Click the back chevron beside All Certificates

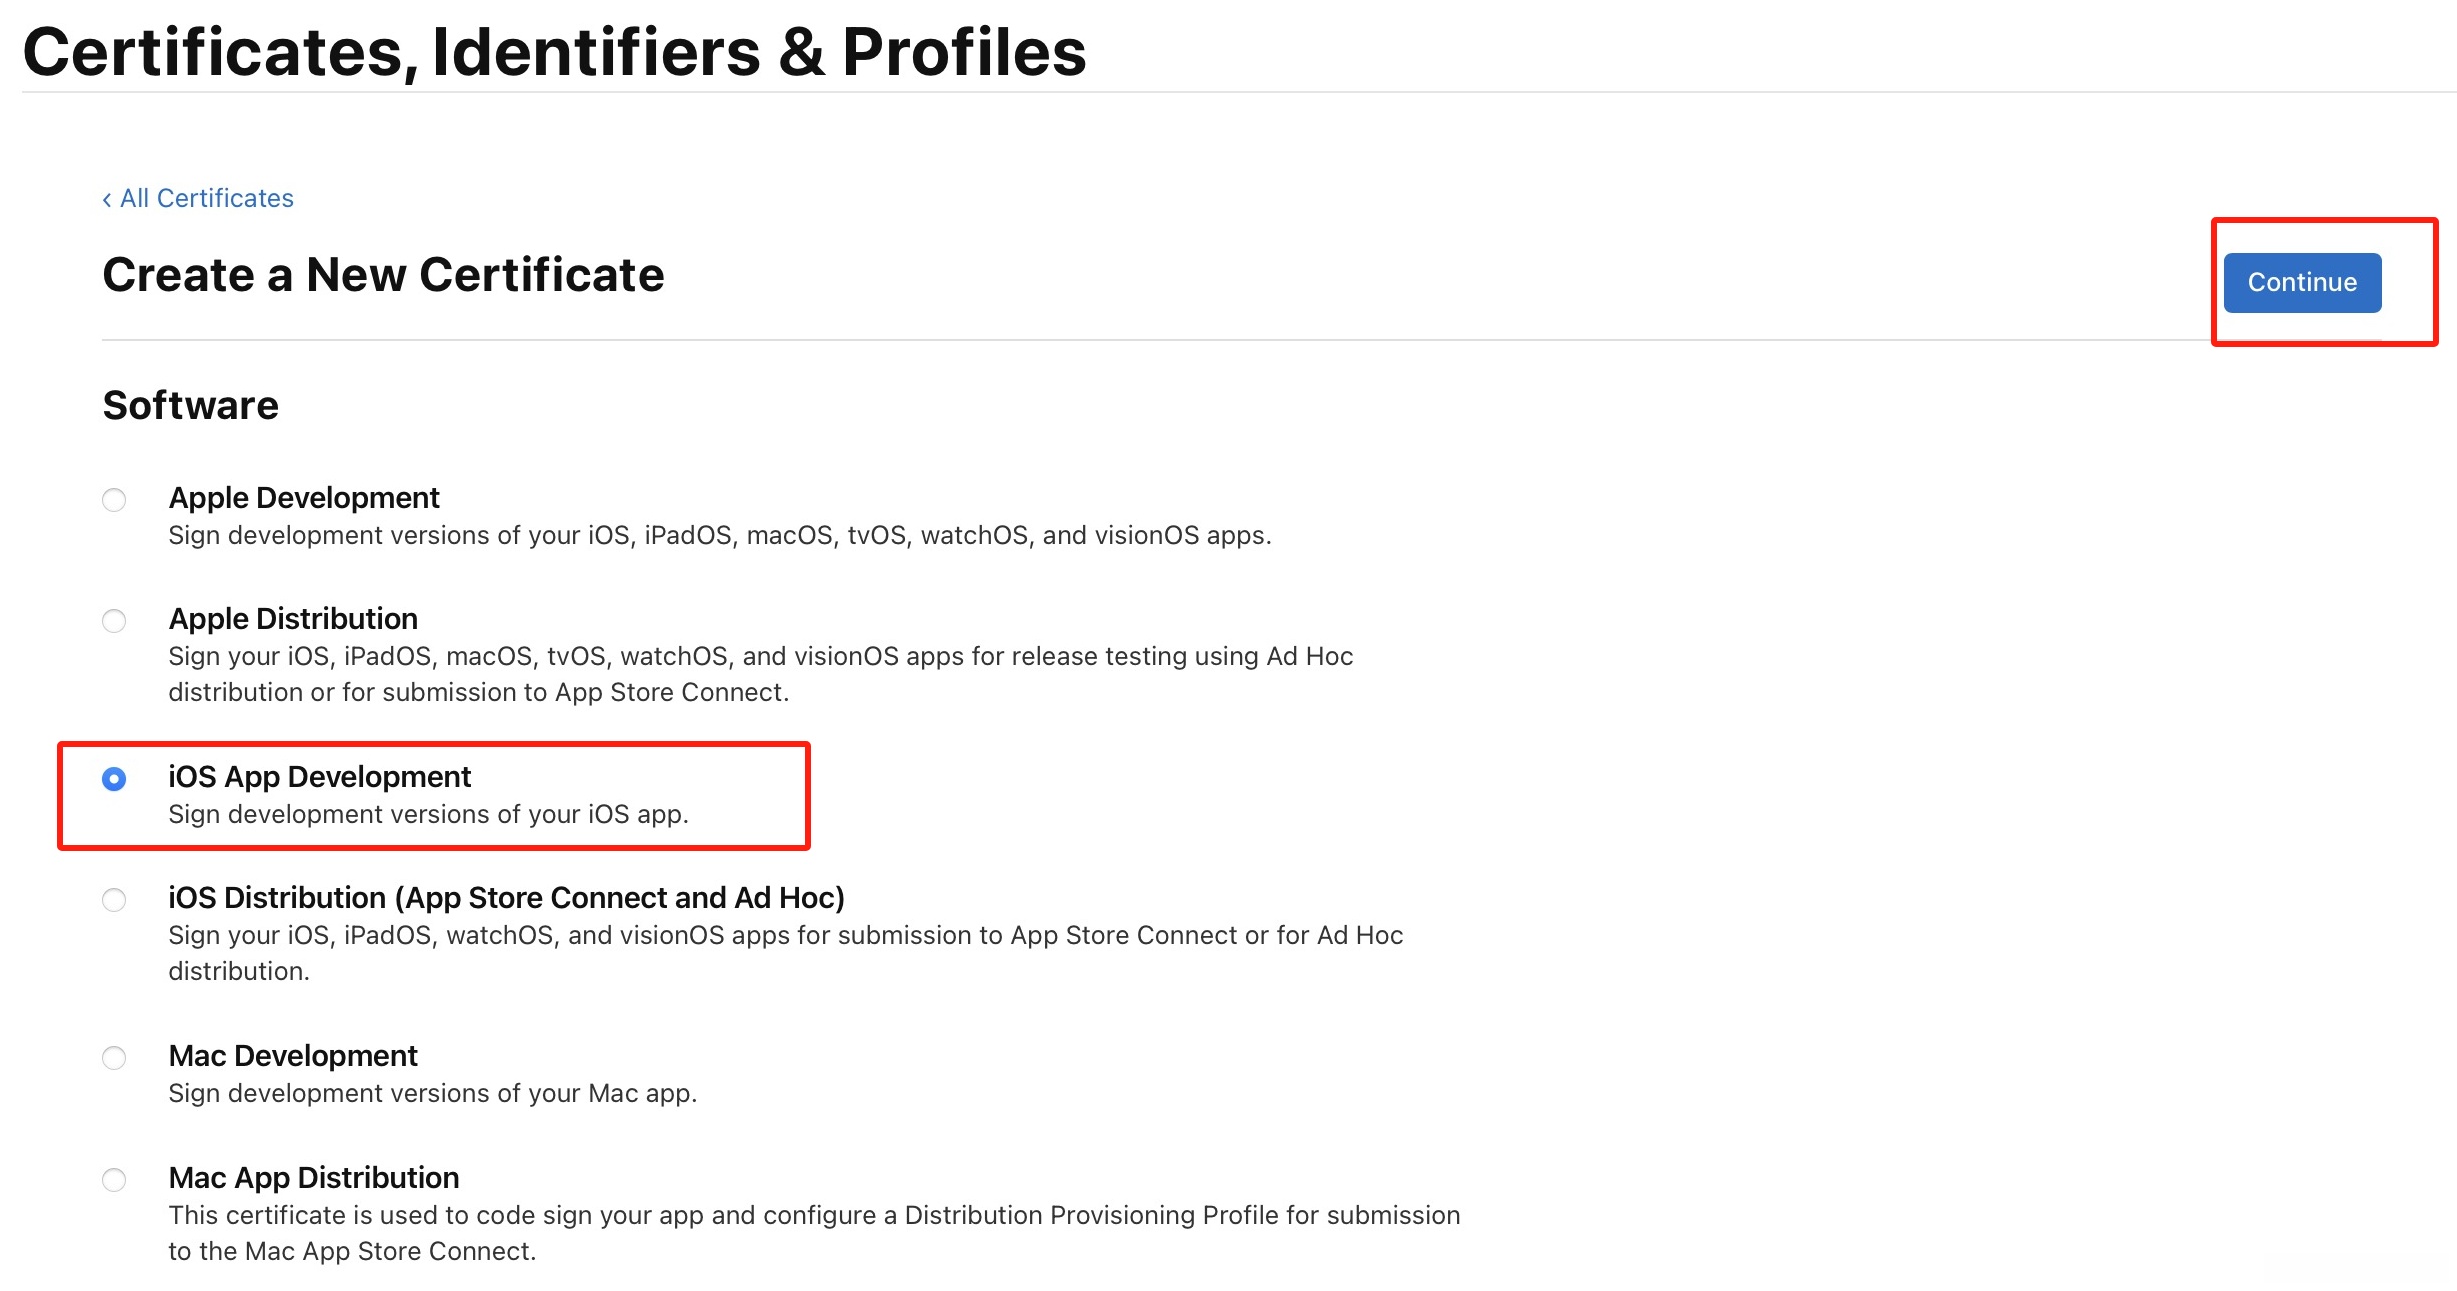[106, 200]
